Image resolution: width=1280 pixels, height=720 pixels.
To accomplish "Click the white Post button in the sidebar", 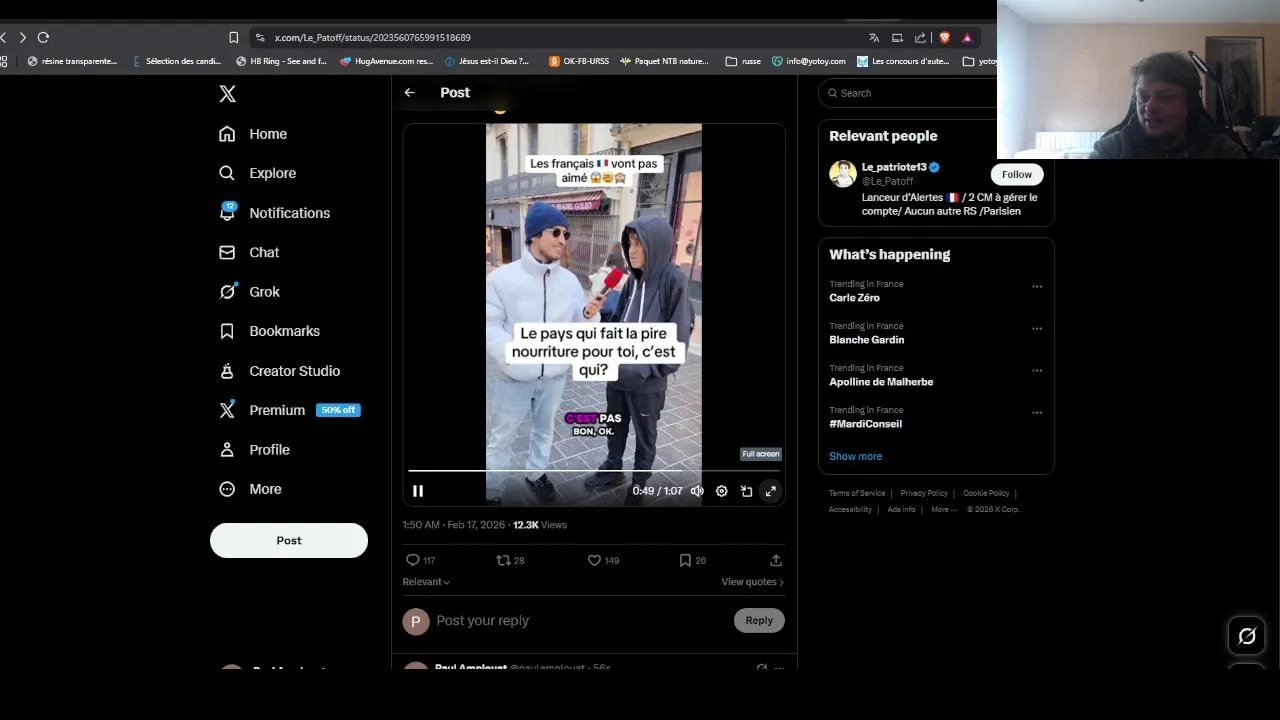I will (x=289, y=540).
